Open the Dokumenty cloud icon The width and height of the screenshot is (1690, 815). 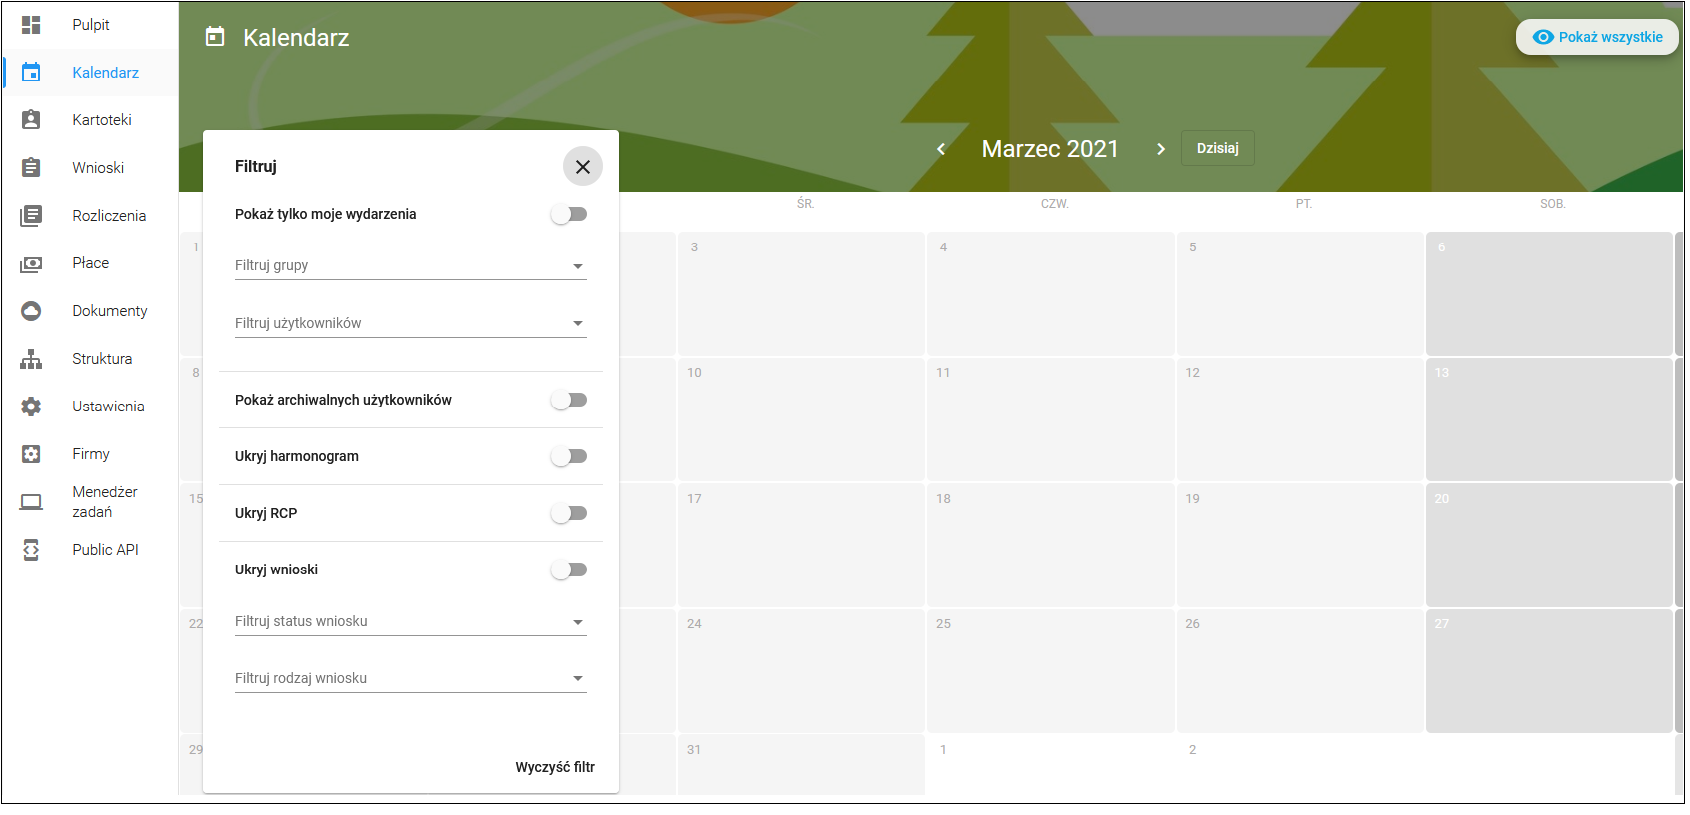coord(31,311)
